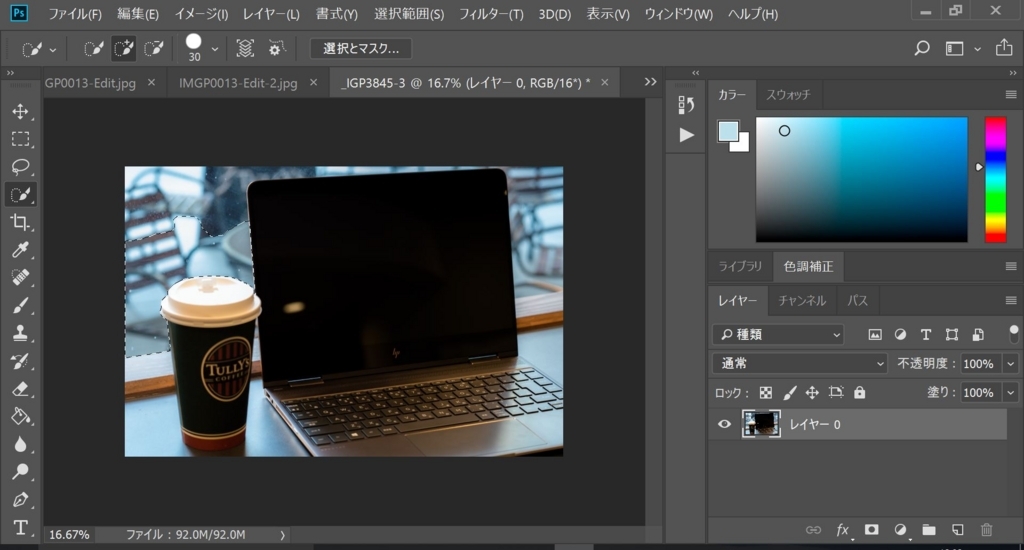
Task: Choose New selection mode
Action: pos(93,48)
